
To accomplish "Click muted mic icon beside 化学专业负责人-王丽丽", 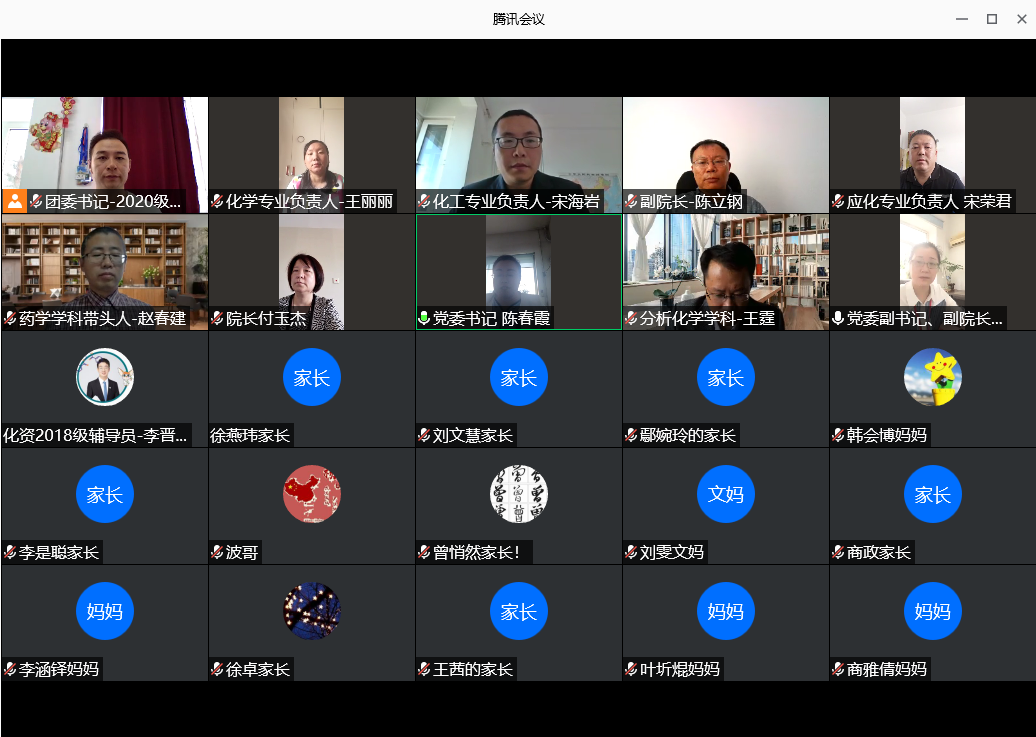I will 218,202.
